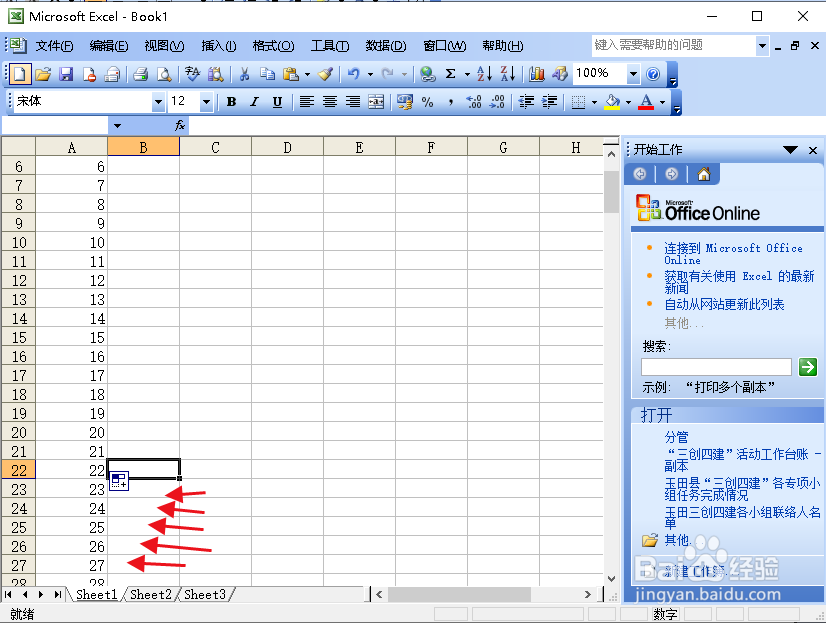The image size is (826, 623).
Task: Increase decimal places
Action: 474,102
